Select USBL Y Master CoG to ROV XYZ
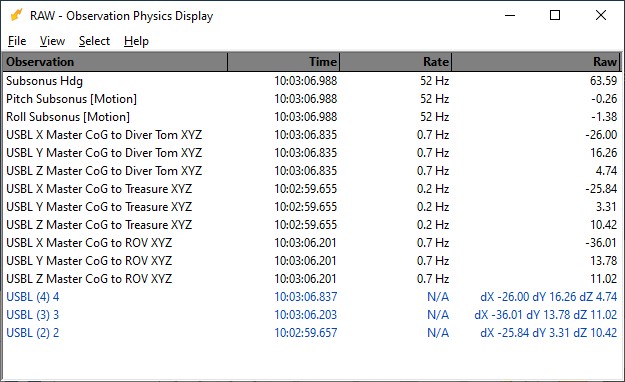 [312, 261]
